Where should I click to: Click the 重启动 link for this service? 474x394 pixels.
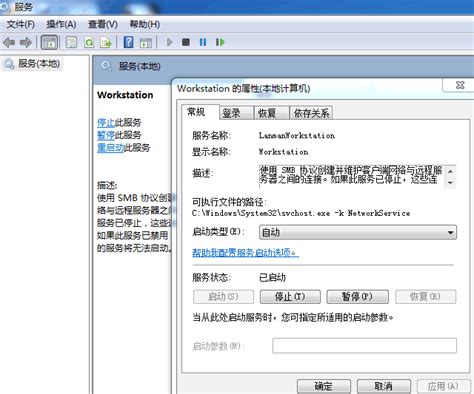pyautogui.click(x=110, y=148)
